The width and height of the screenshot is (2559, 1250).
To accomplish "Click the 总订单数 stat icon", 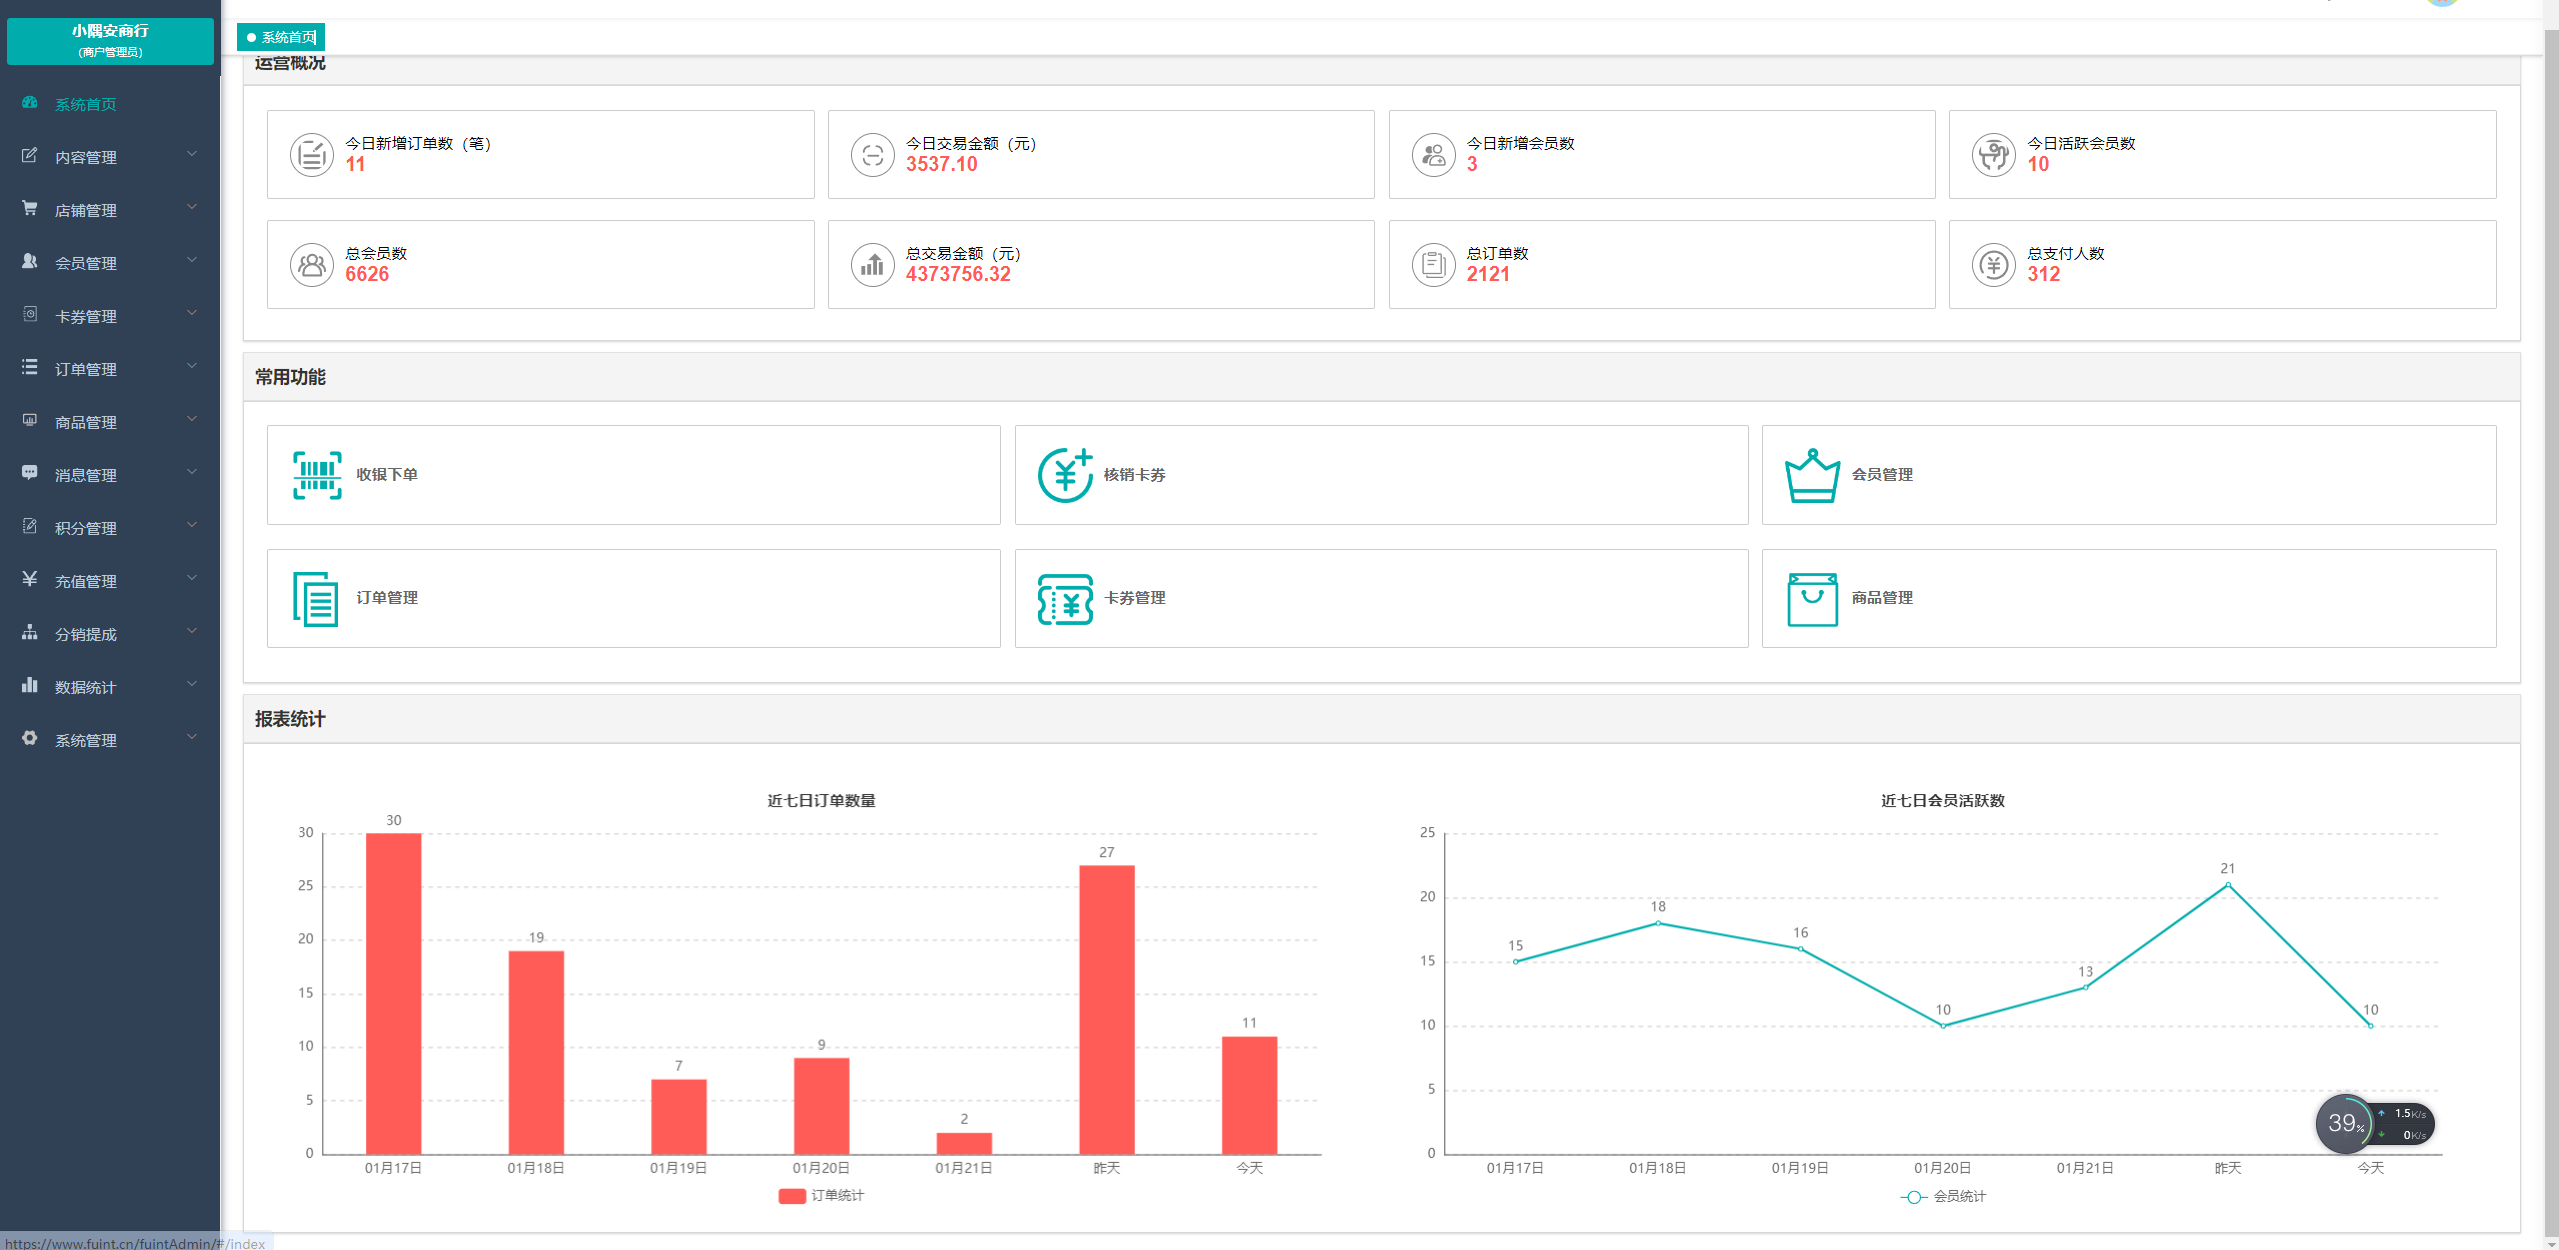I will [x=1434, y=265].
